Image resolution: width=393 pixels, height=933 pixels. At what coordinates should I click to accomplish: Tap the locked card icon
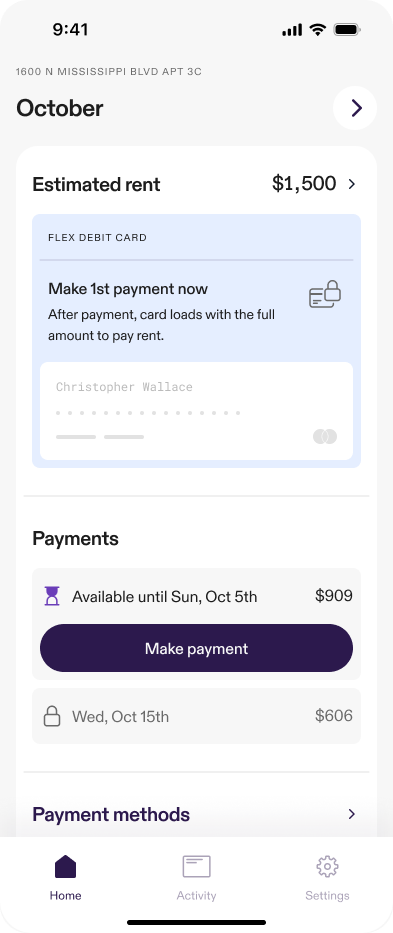pyautogui.click(x=325, y=295)
